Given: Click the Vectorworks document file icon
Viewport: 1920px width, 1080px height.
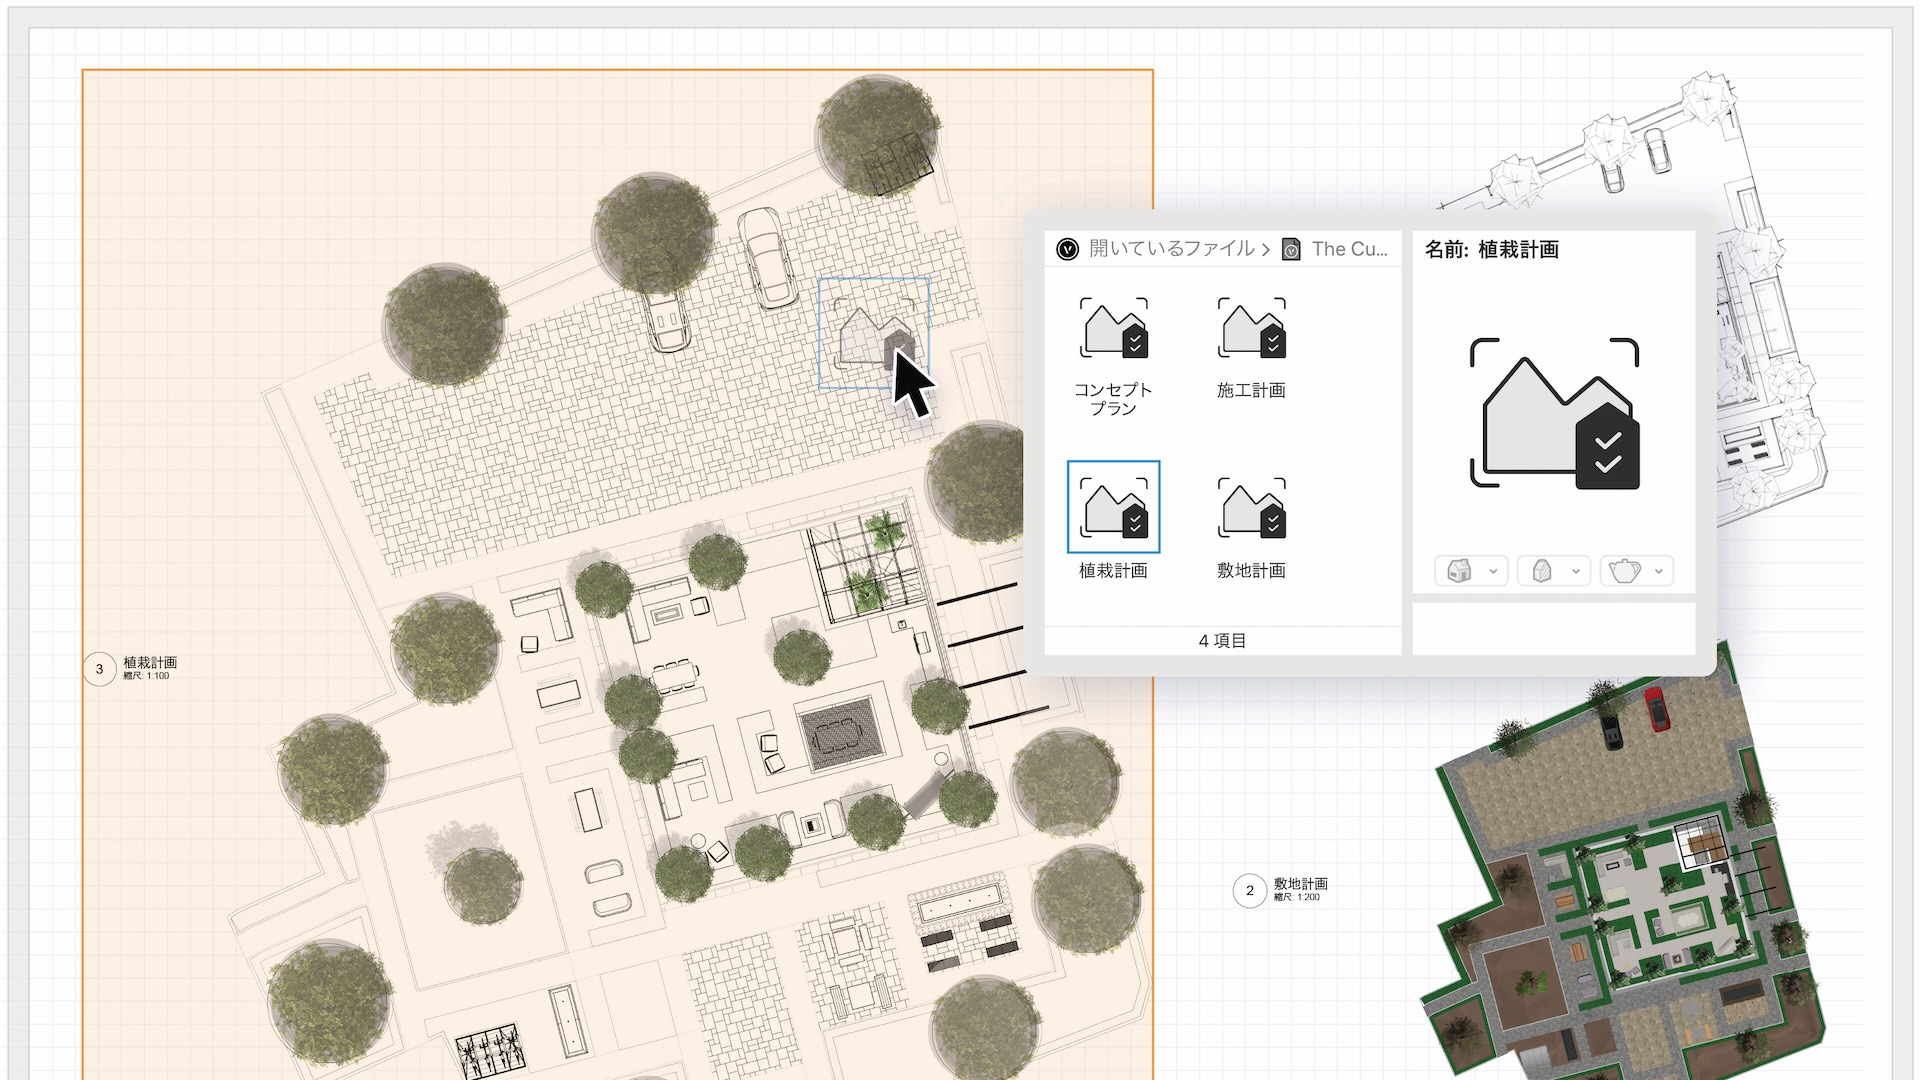Looking at the screenshot, I should pyautogui.click(x=1291, y=249).
